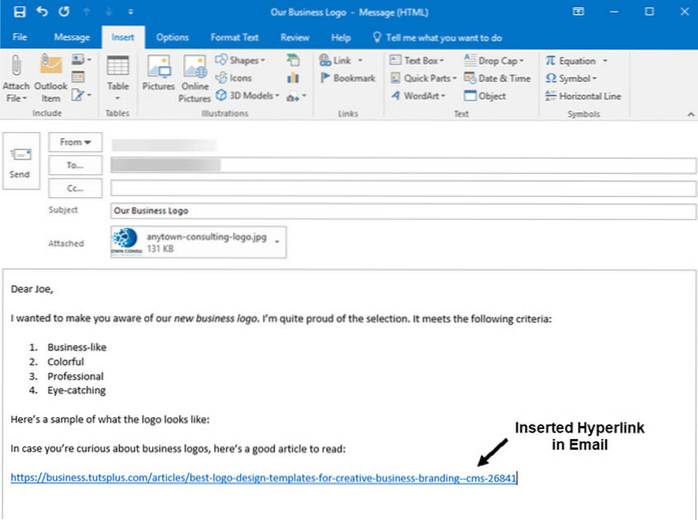Expand the From account dropdown
Screen dimensions: 698x520
pos(75,143)
